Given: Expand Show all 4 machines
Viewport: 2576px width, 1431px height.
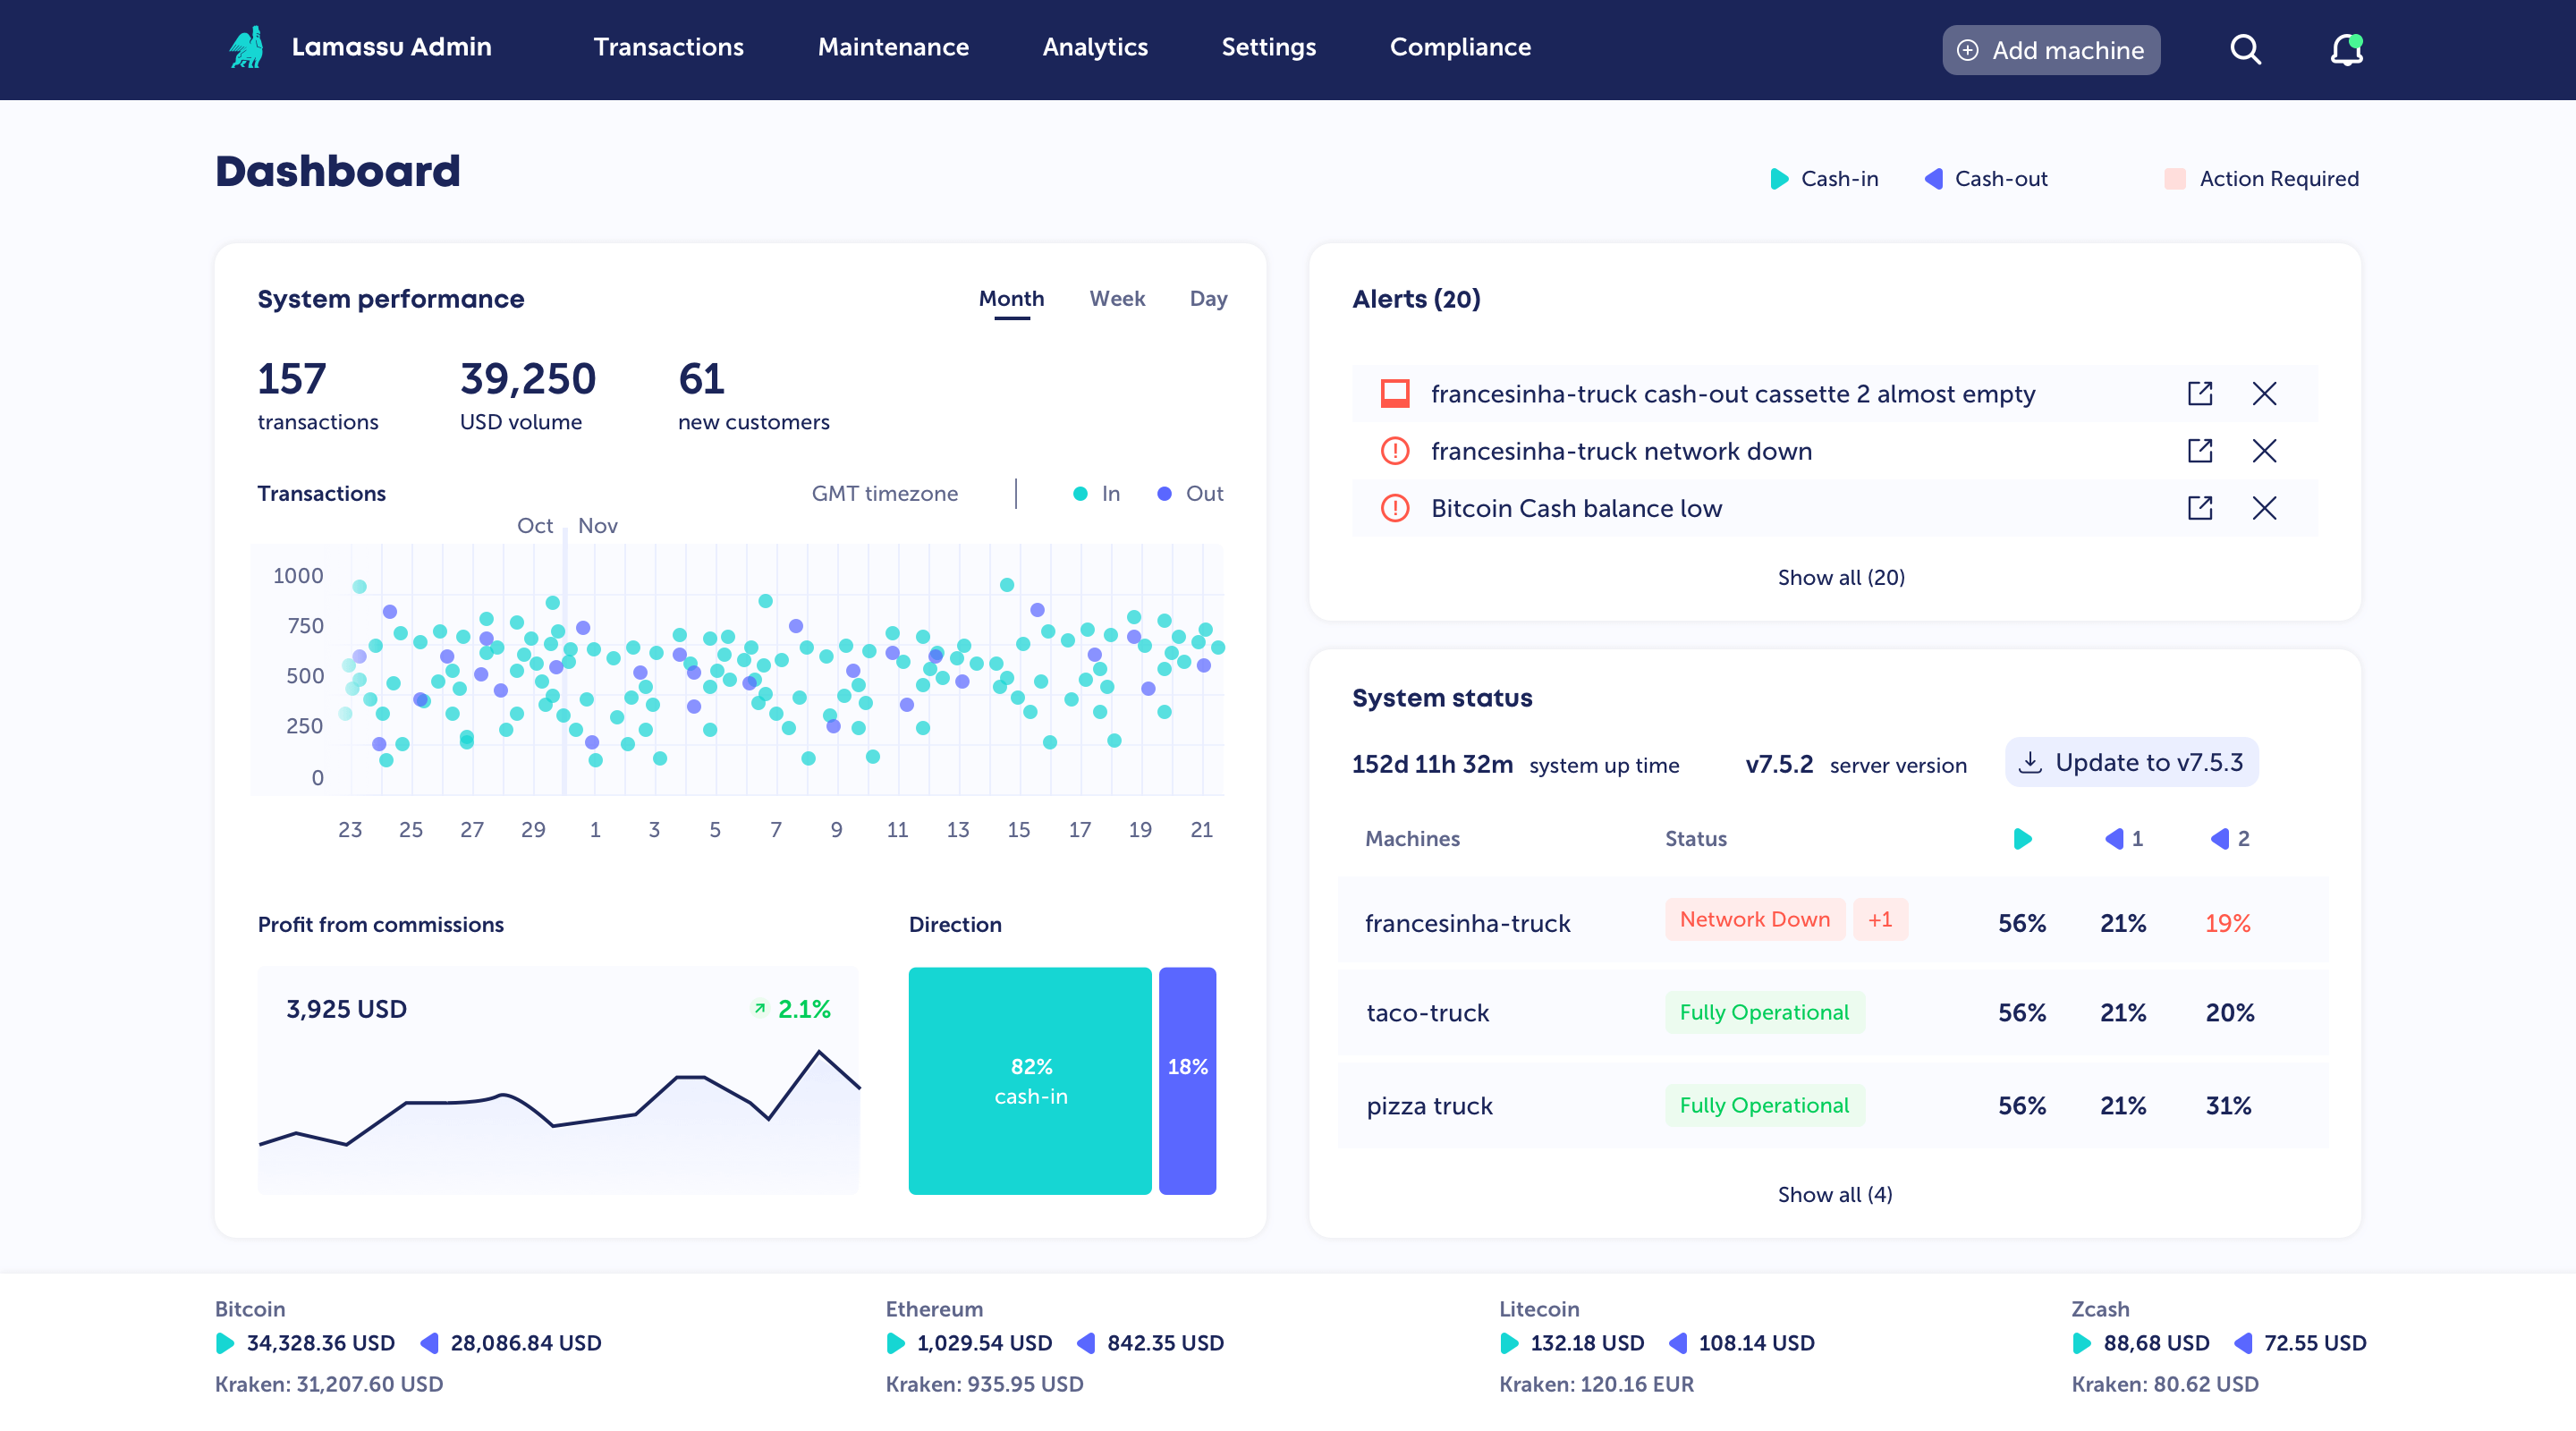Looking at the screenshot, I should pos(1835,1193).
